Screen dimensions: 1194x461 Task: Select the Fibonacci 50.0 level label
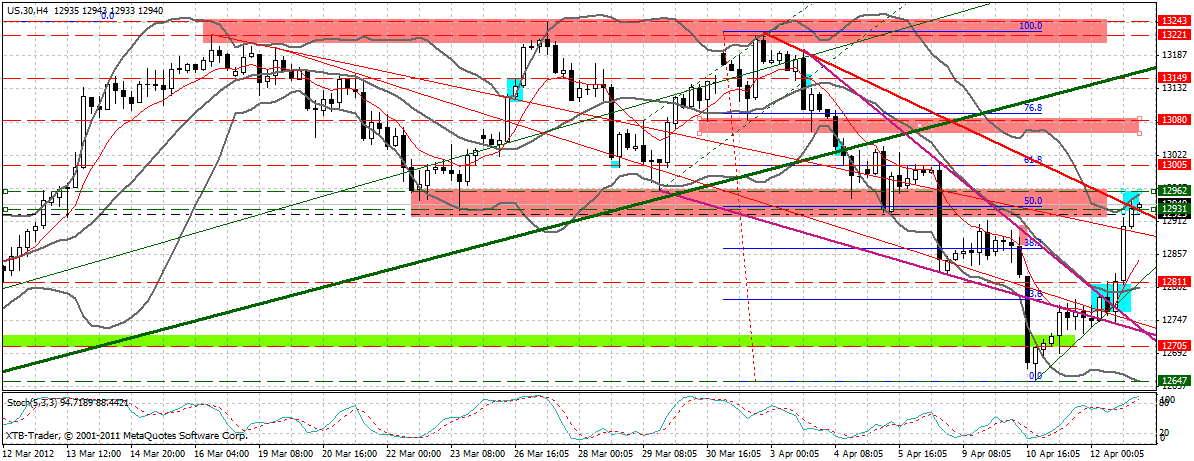point(1033,201)
